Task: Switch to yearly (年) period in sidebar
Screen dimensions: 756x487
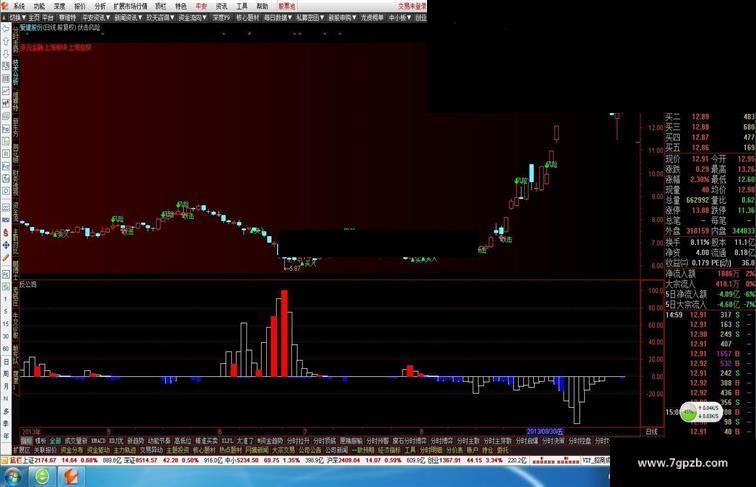Action: click(x=6, y=436)
